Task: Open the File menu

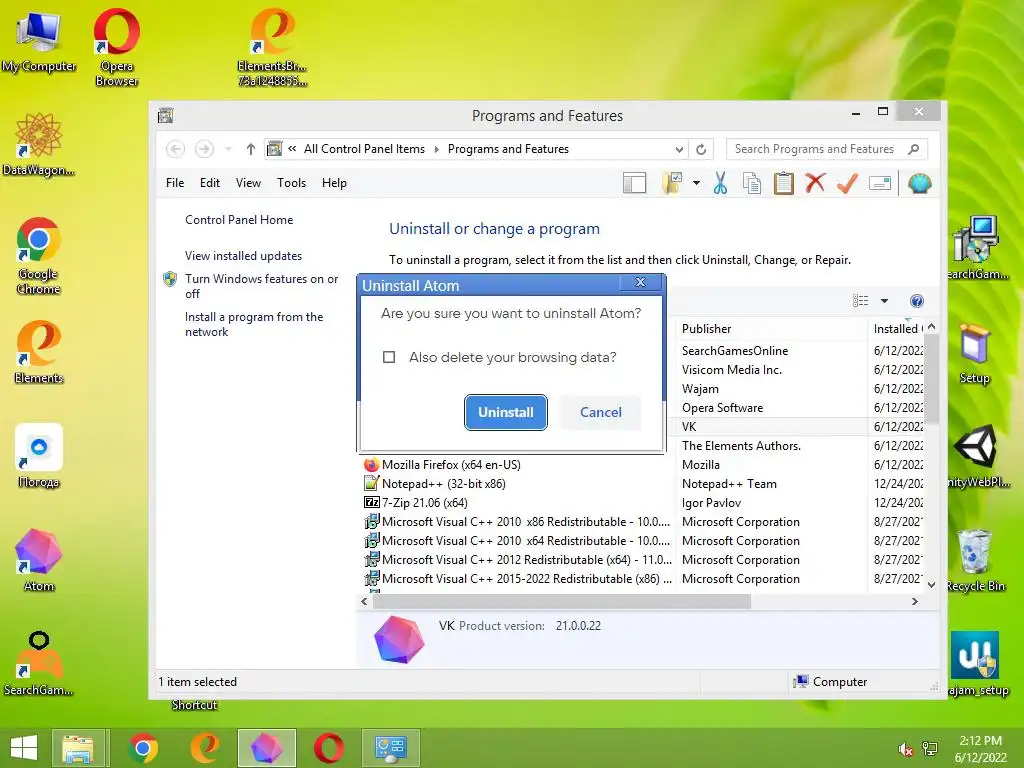Action: click(x=175, y=183)
